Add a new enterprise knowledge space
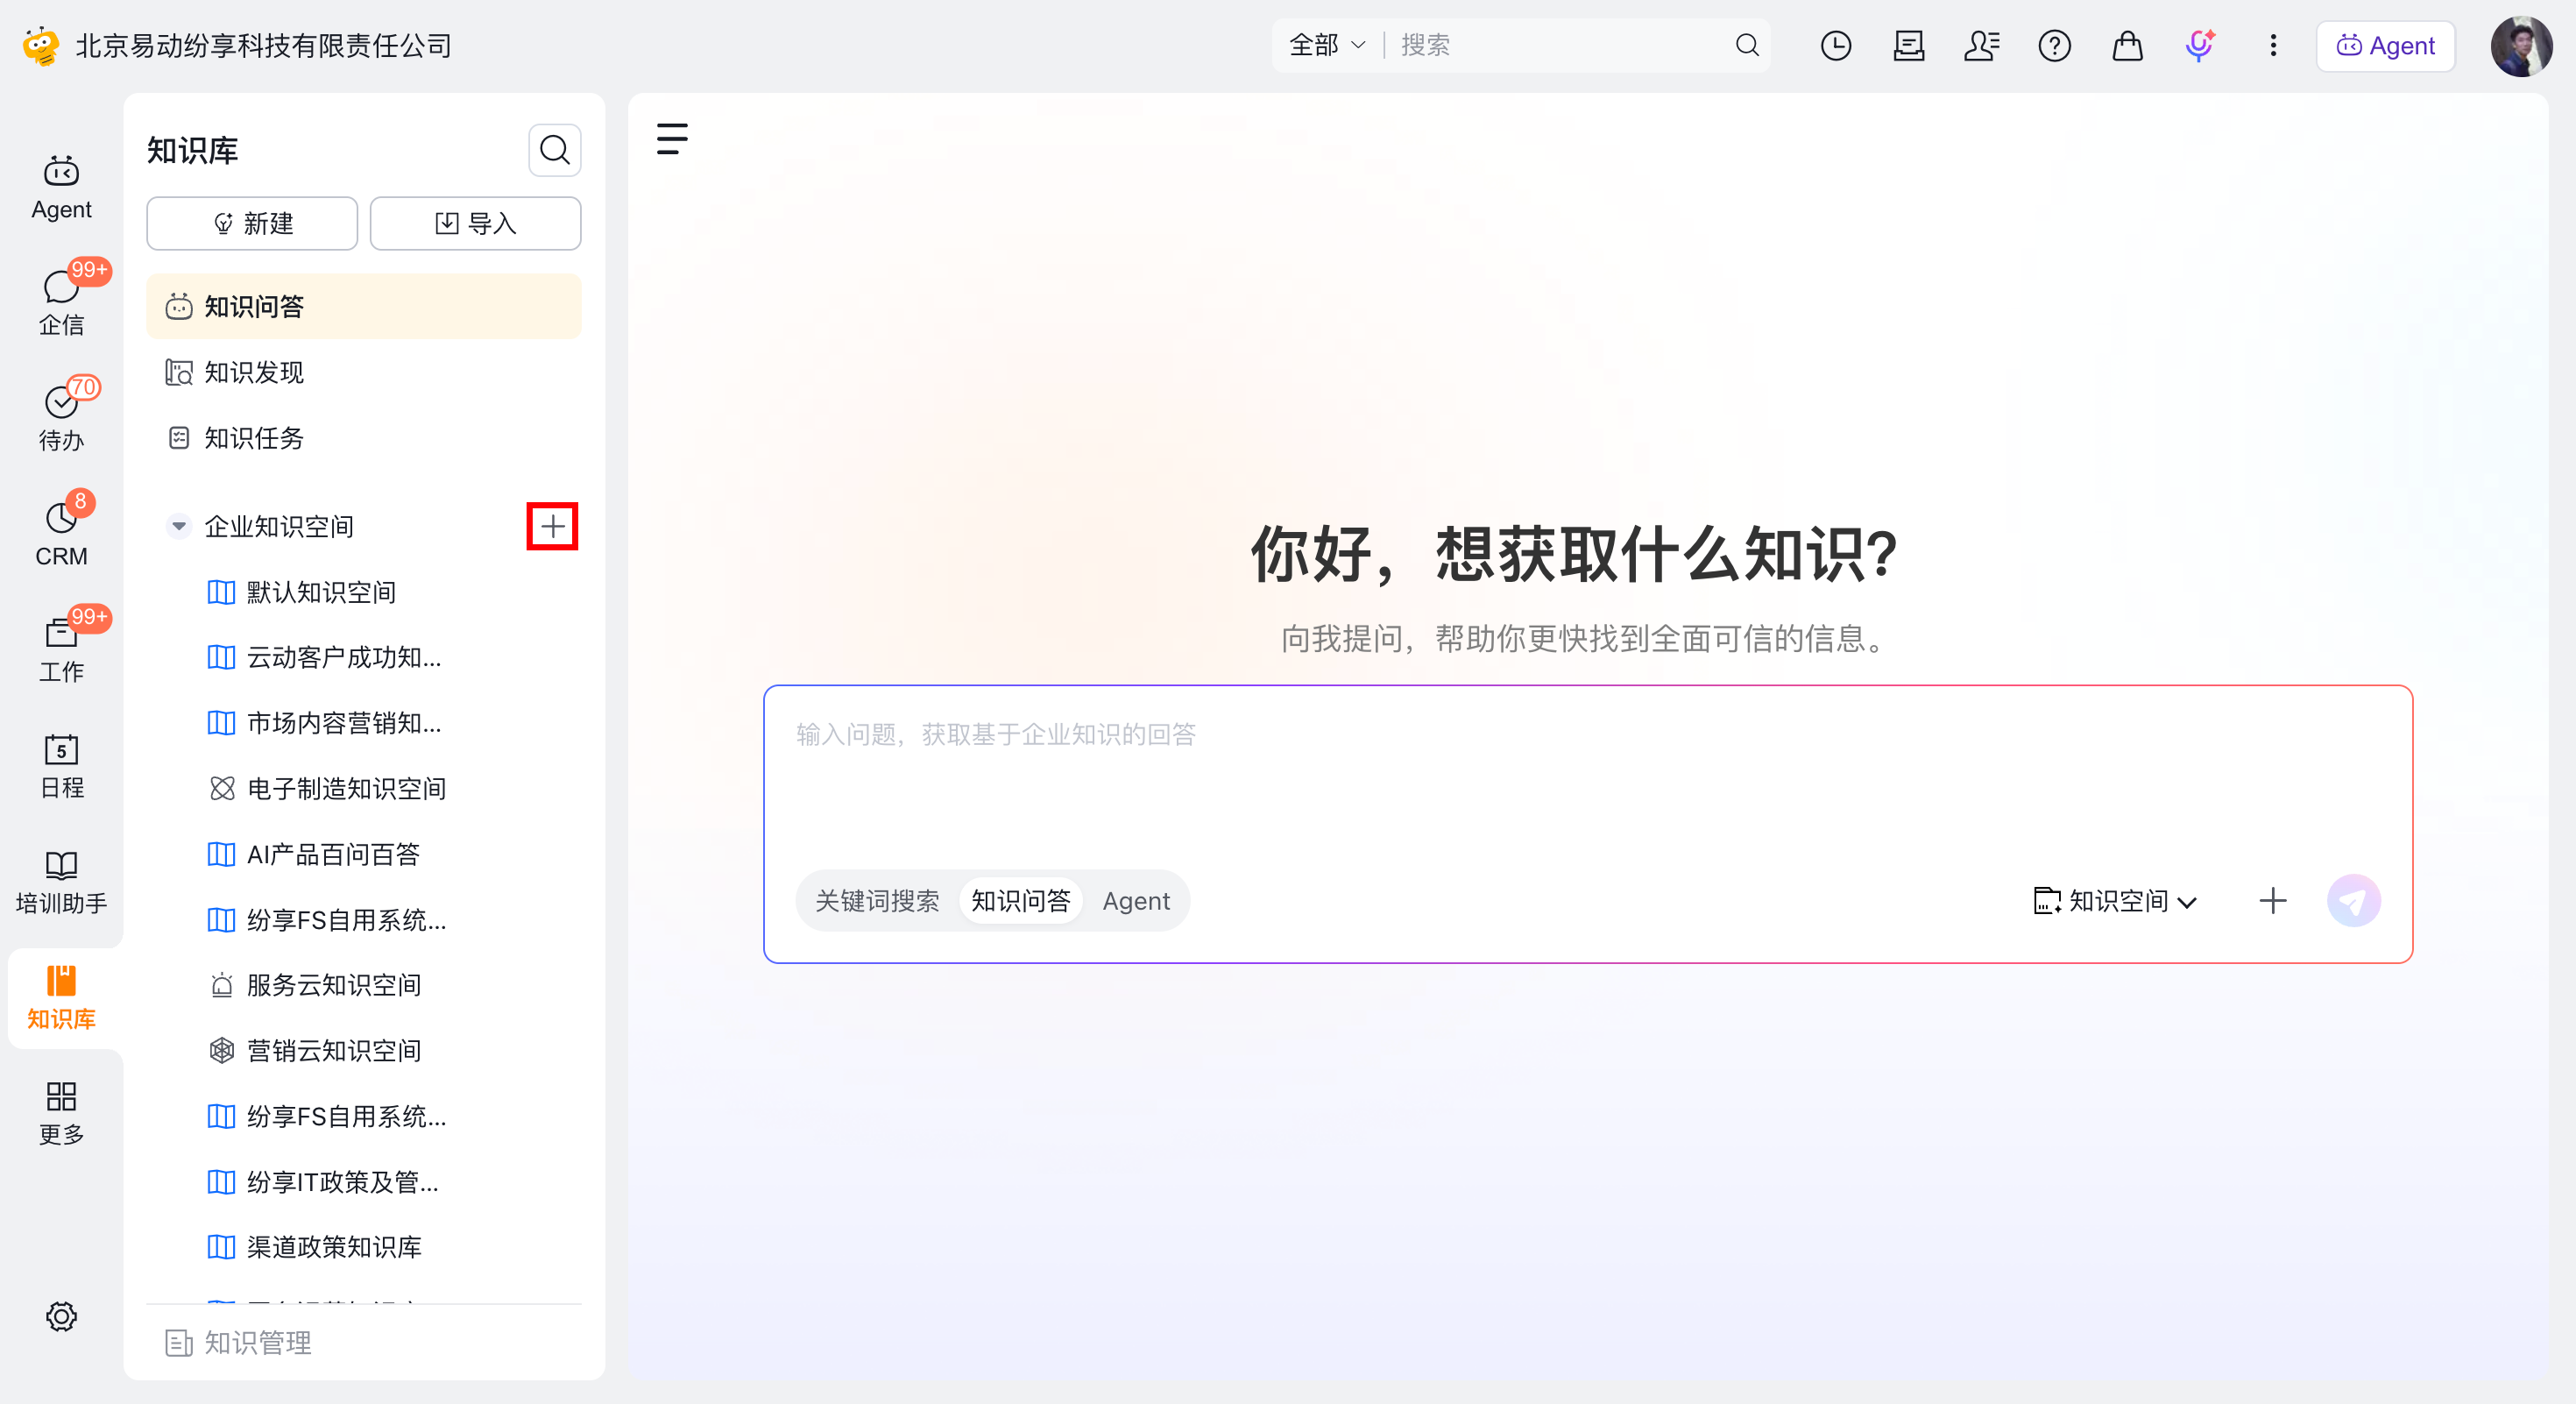Screen dimensions: 2576x1404 pyautogui.click(x=553, y=526)
